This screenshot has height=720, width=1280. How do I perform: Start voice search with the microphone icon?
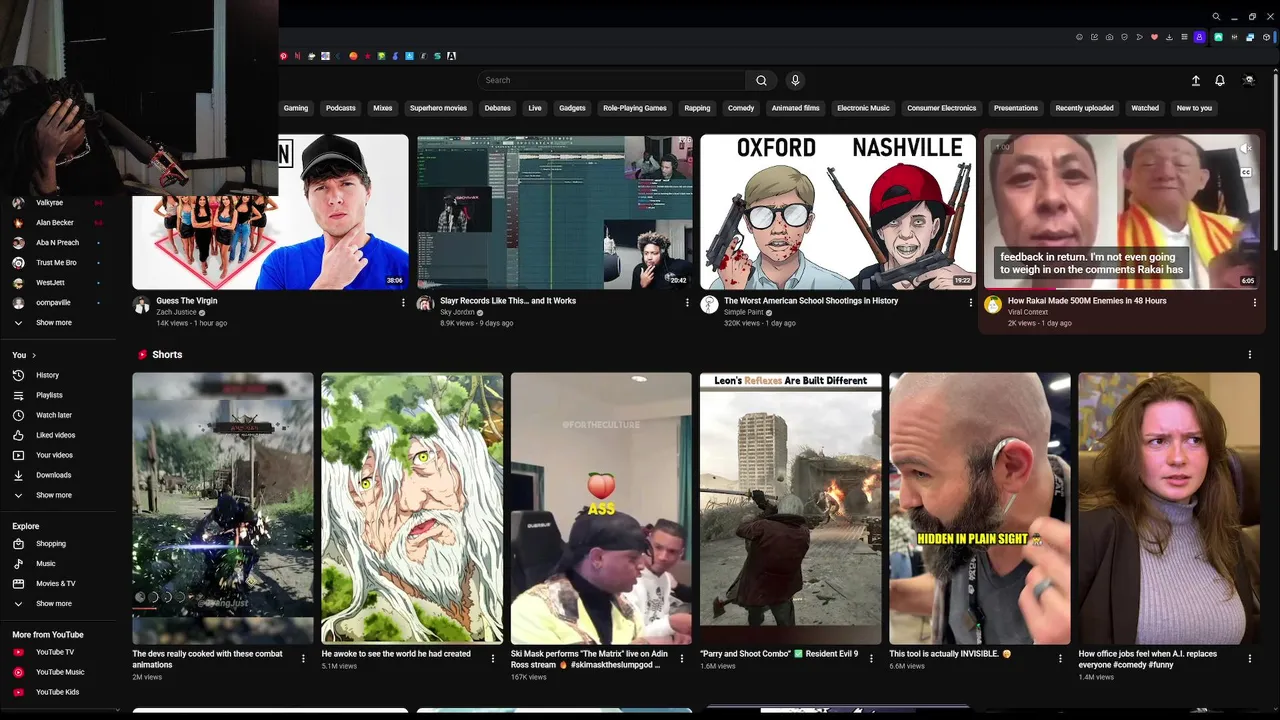click(795, 80)
